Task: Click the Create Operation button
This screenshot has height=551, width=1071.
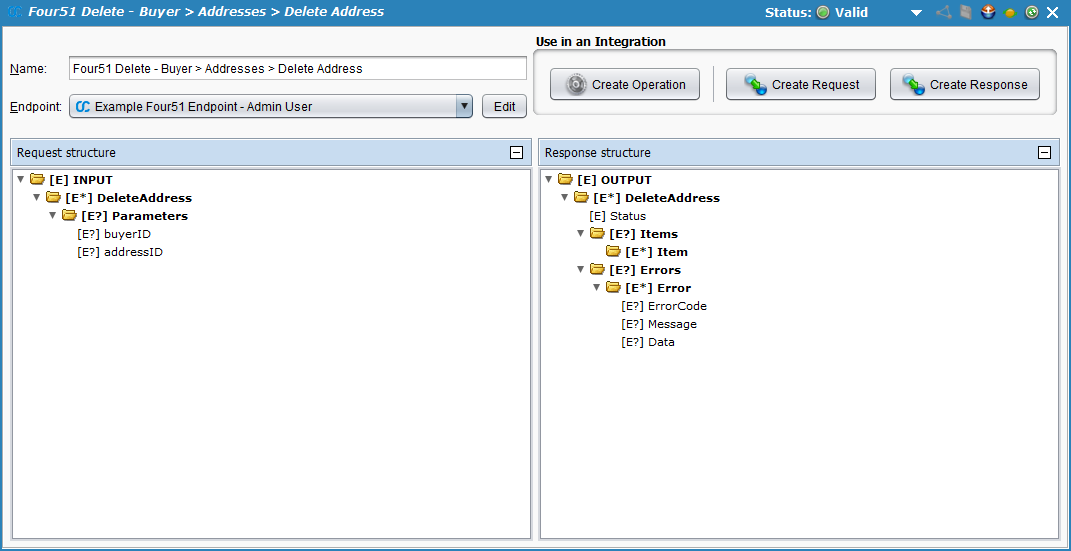Action: coord(625,85)
